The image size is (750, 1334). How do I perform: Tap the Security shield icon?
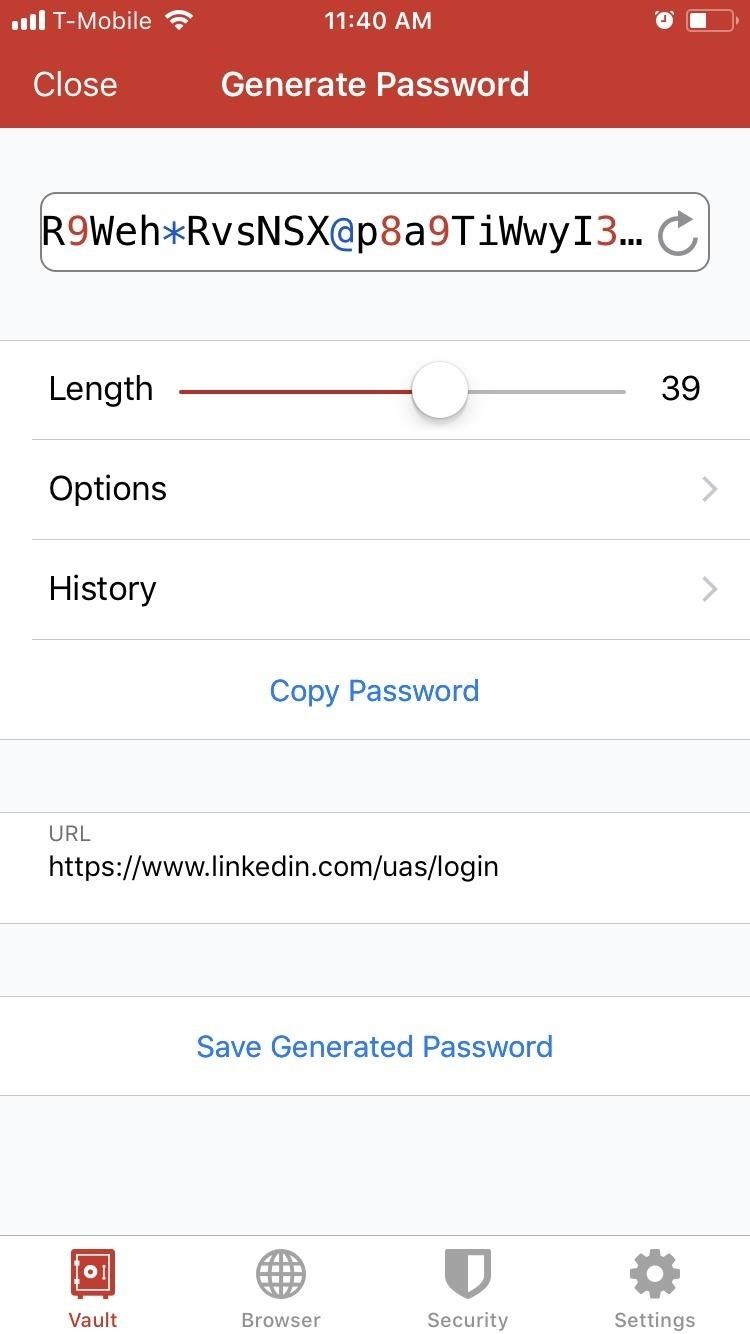(467, 1274)
